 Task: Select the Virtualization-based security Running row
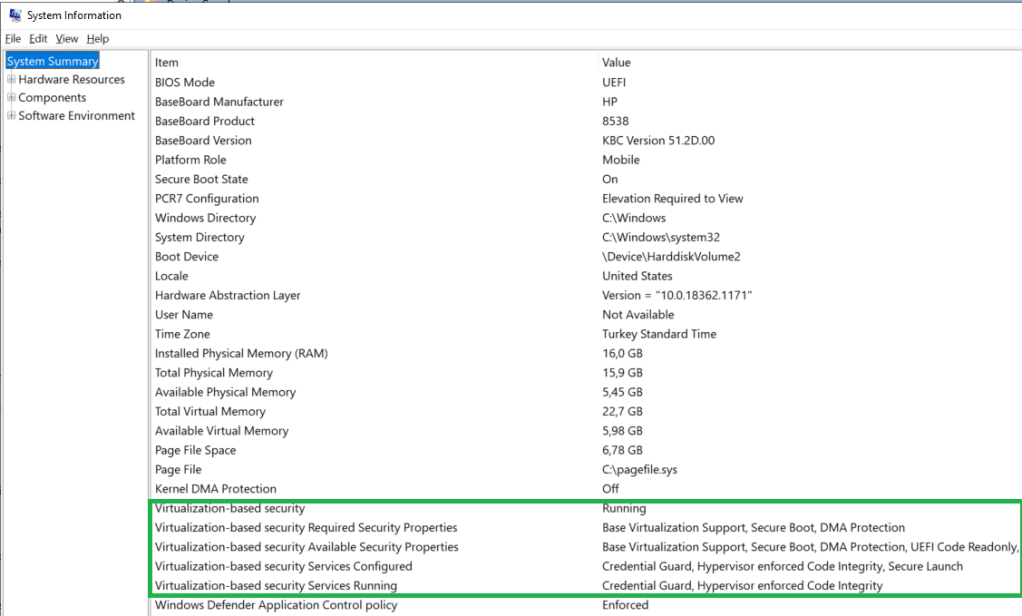click(x=230, y=509)
